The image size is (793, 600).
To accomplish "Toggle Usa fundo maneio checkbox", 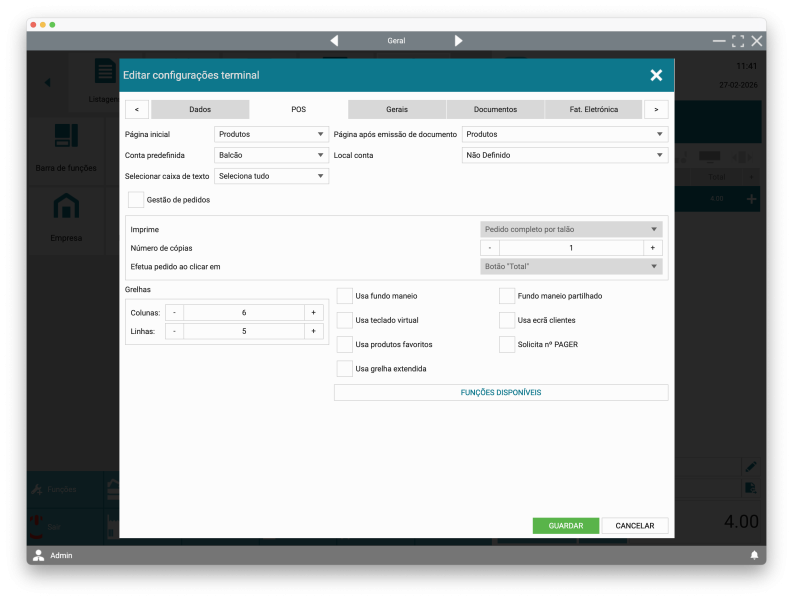I will 345,296.
